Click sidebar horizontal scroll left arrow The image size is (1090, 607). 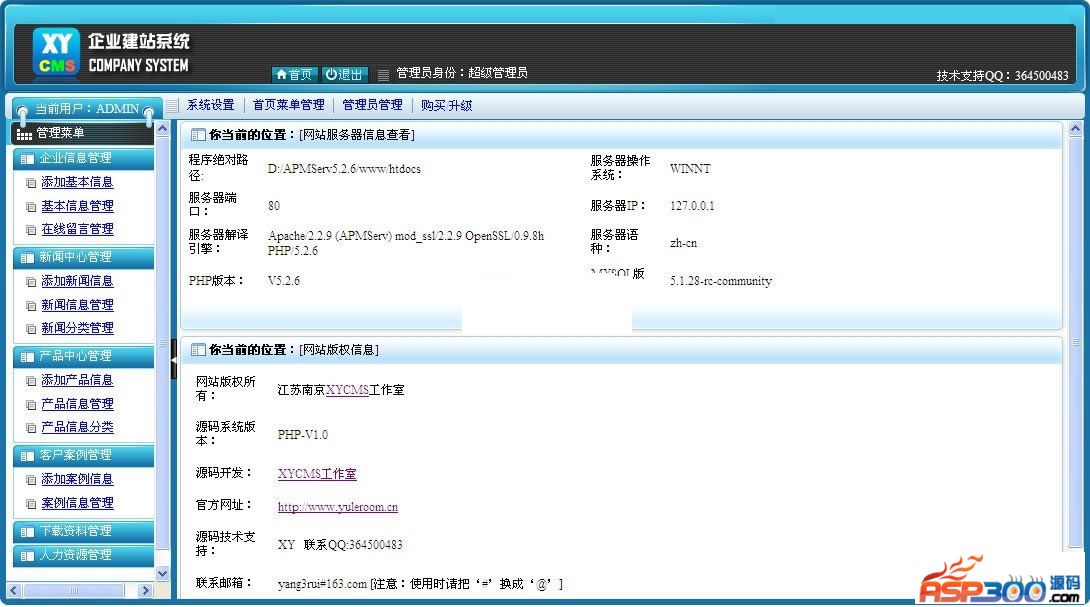14,590
